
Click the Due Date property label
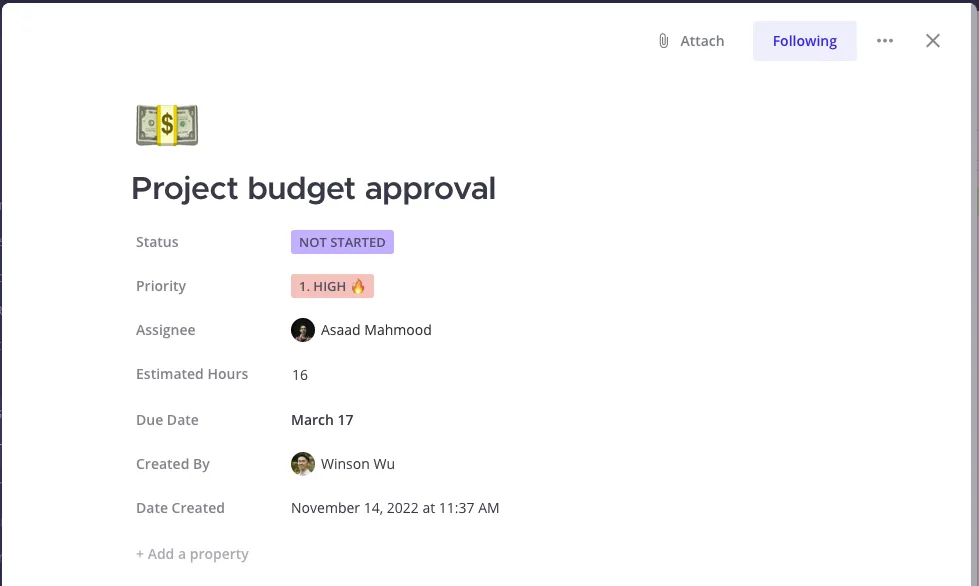167,420
